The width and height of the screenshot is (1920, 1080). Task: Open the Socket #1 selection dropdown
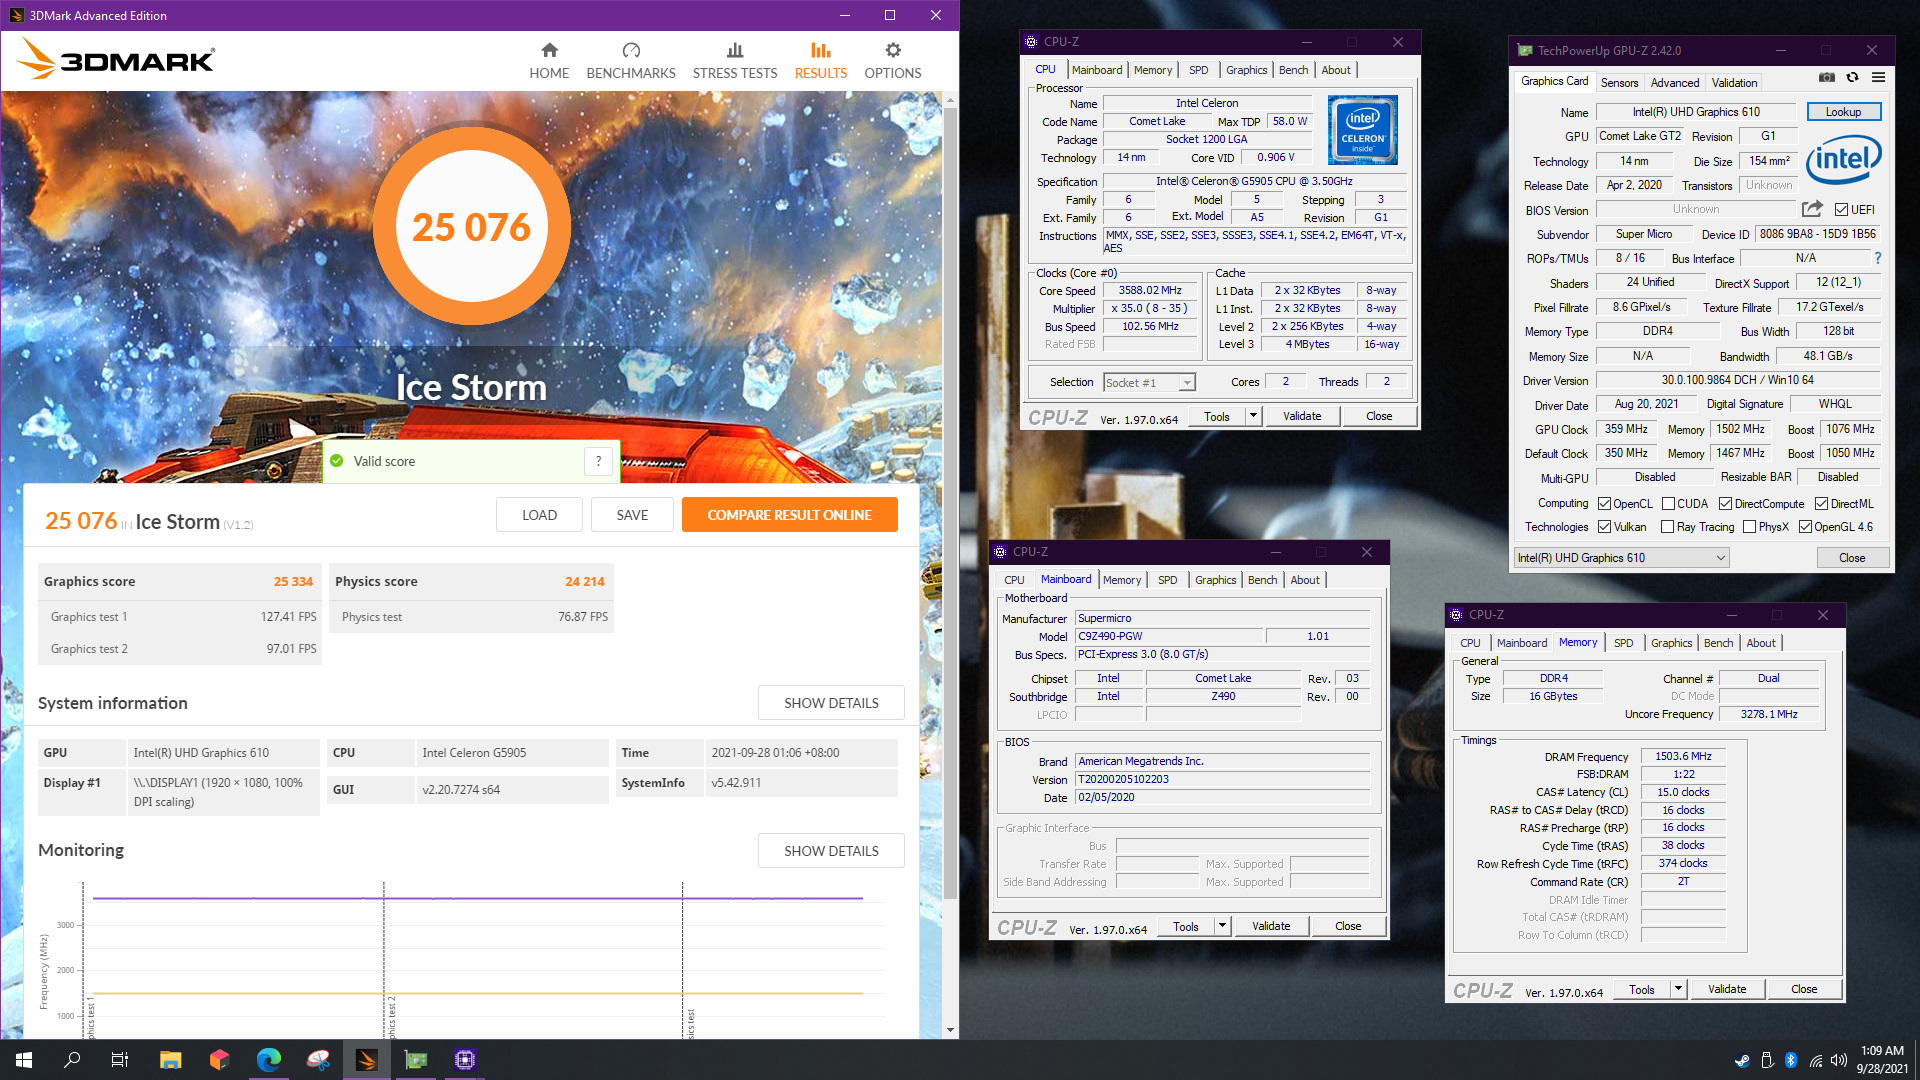[1150, 382]
